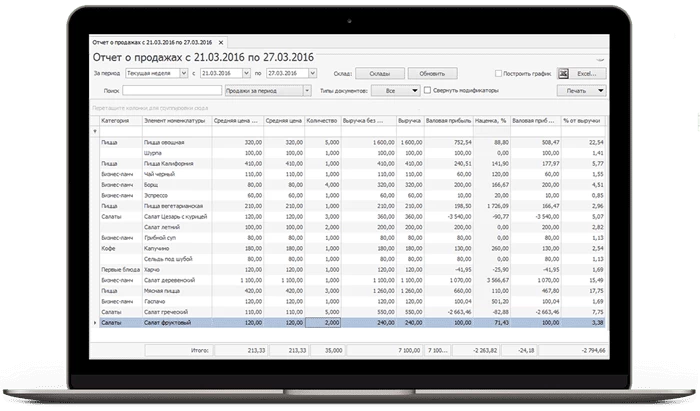Enable the 'Построить график' checkbox
Screen dimensions: 700x411
point(499,74)
